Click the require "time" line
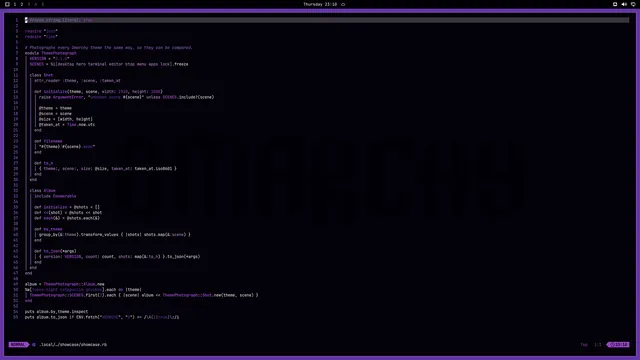 (41, 37)
